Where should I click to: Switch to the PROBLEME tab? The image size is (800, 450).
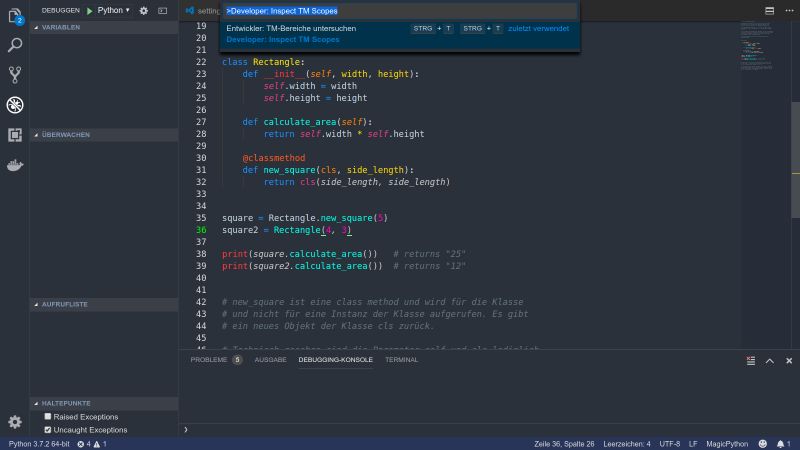coord(216,360)
